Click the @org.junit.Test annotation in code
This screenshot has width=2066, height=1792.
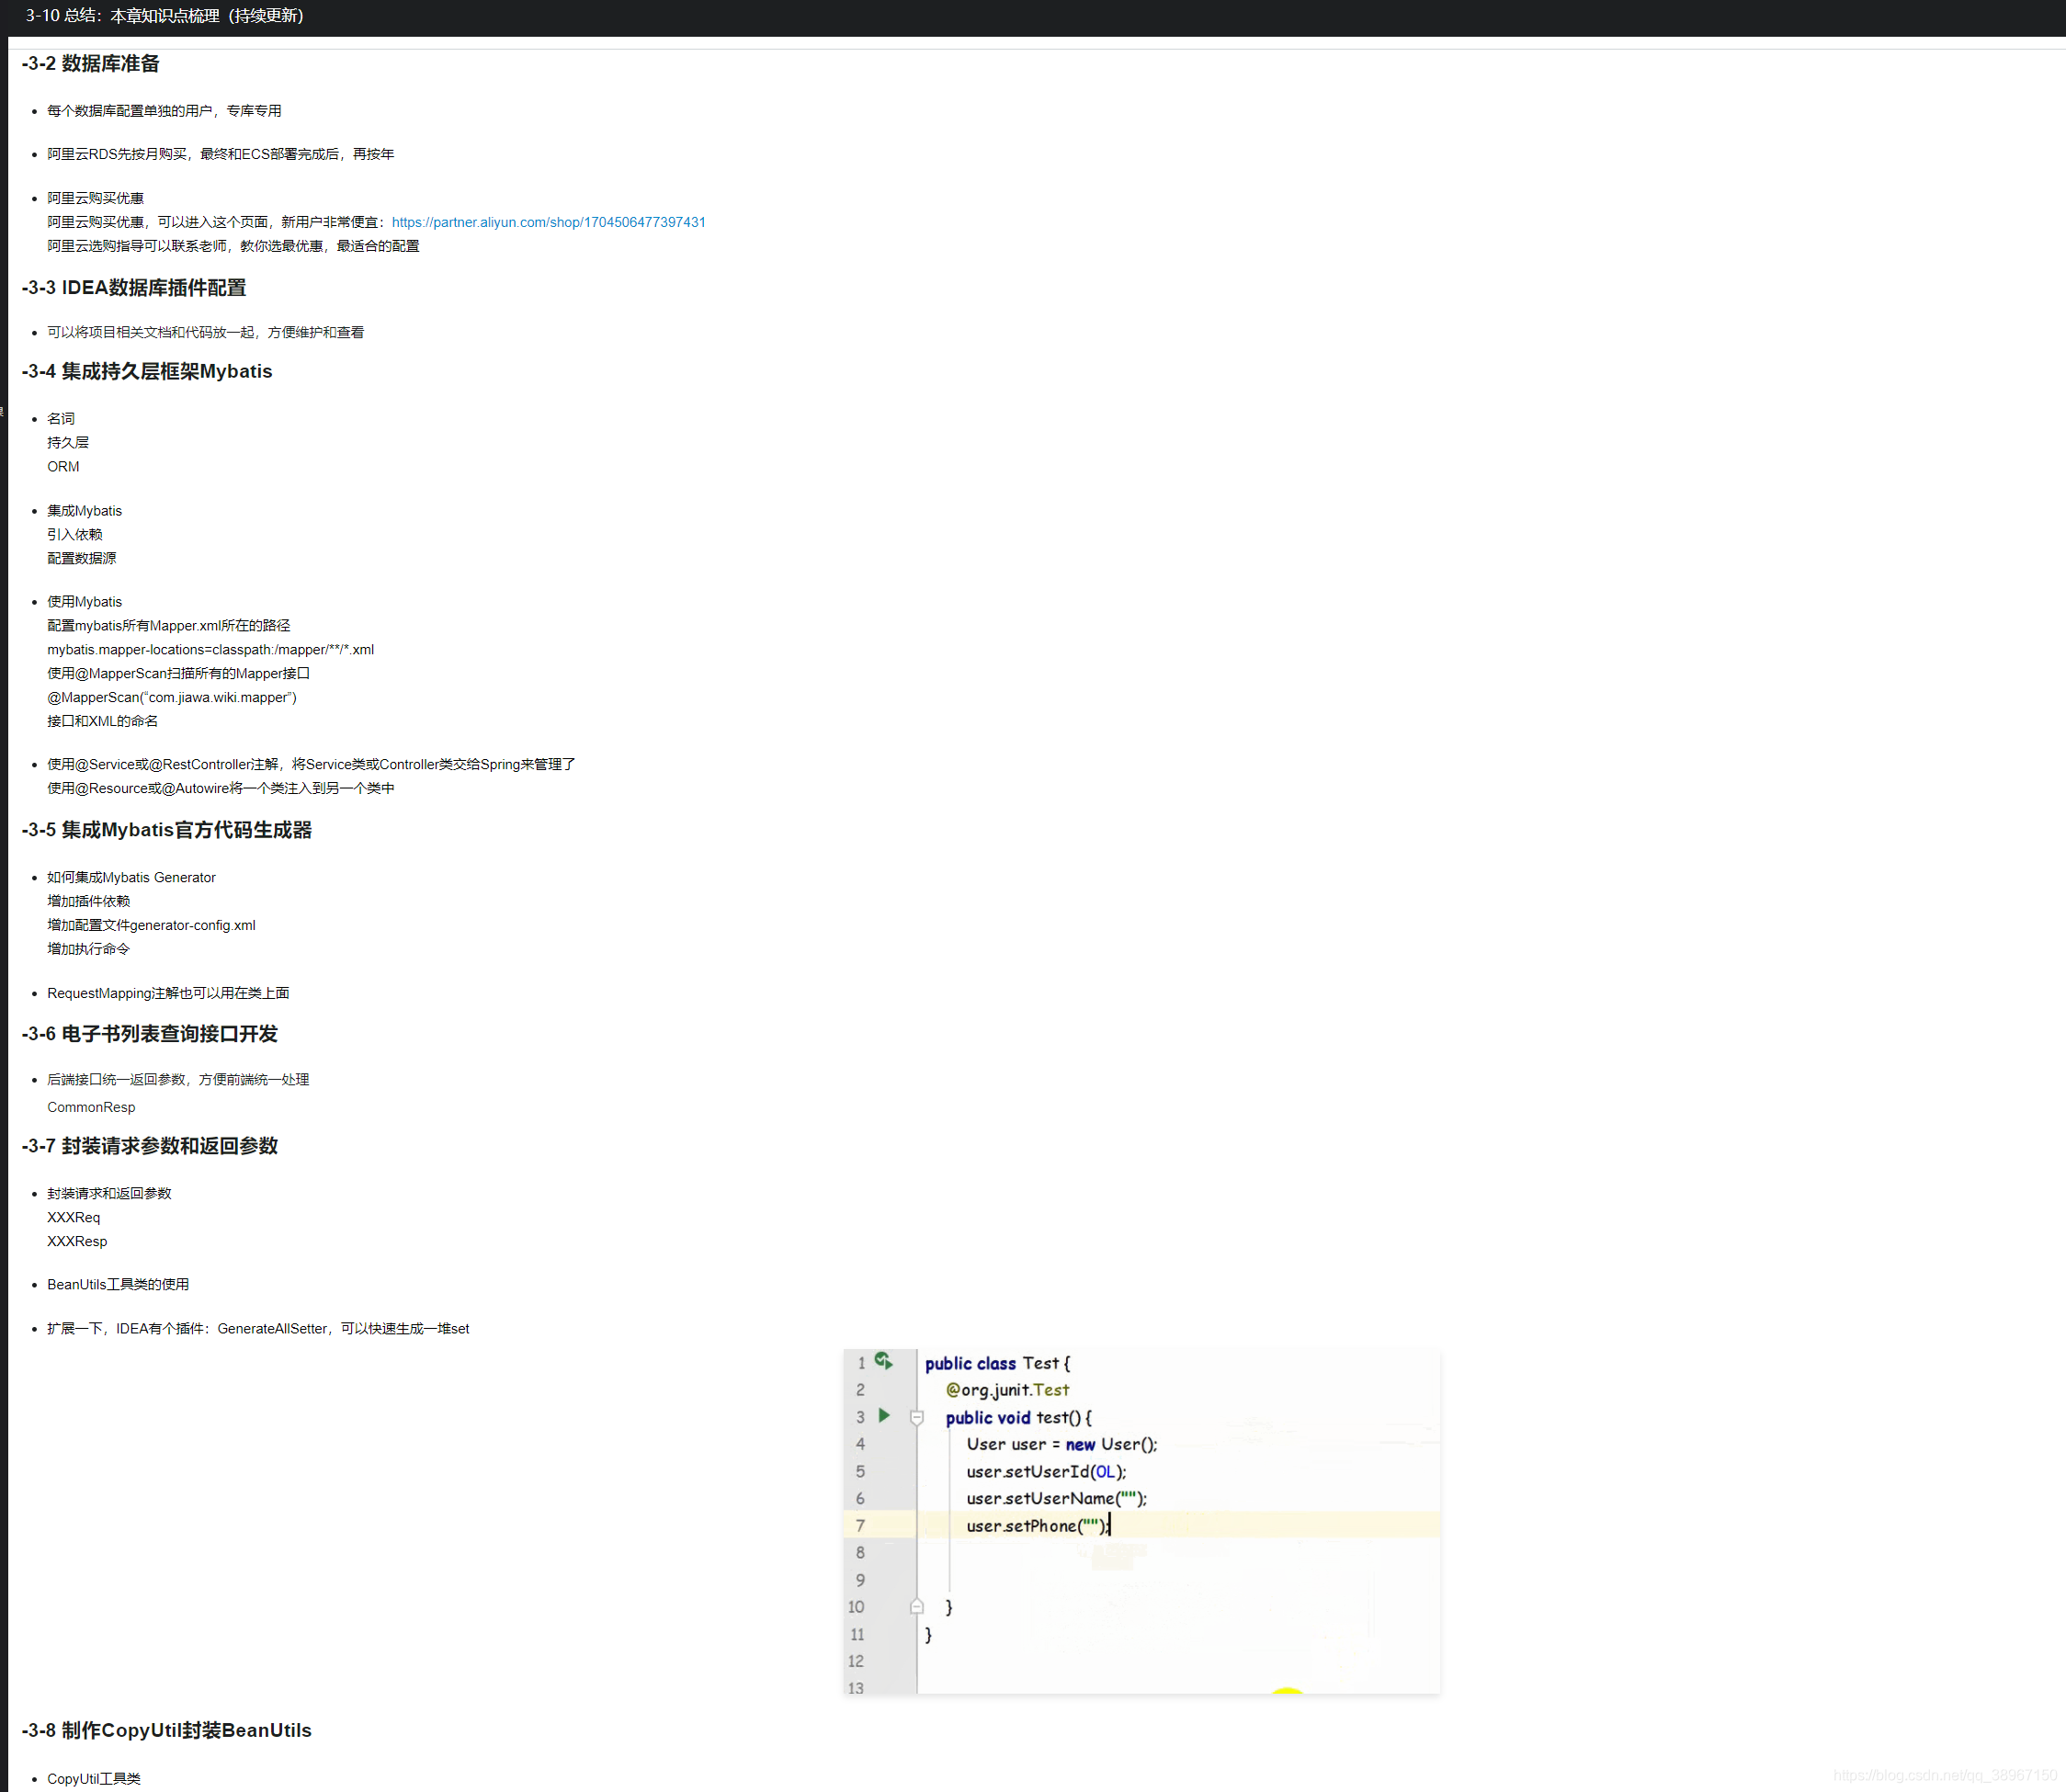(x=1007, y=1390)
